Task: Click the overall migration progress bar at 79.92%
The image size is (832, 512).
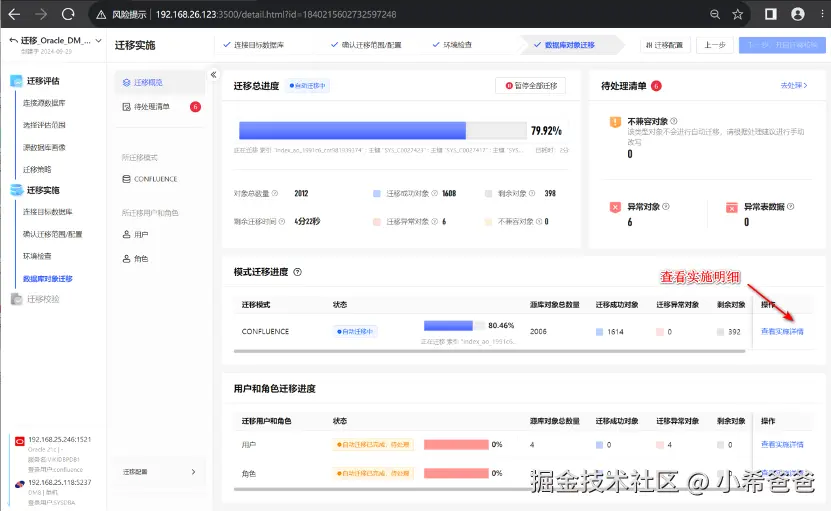Action: click(x=383, y=131)
